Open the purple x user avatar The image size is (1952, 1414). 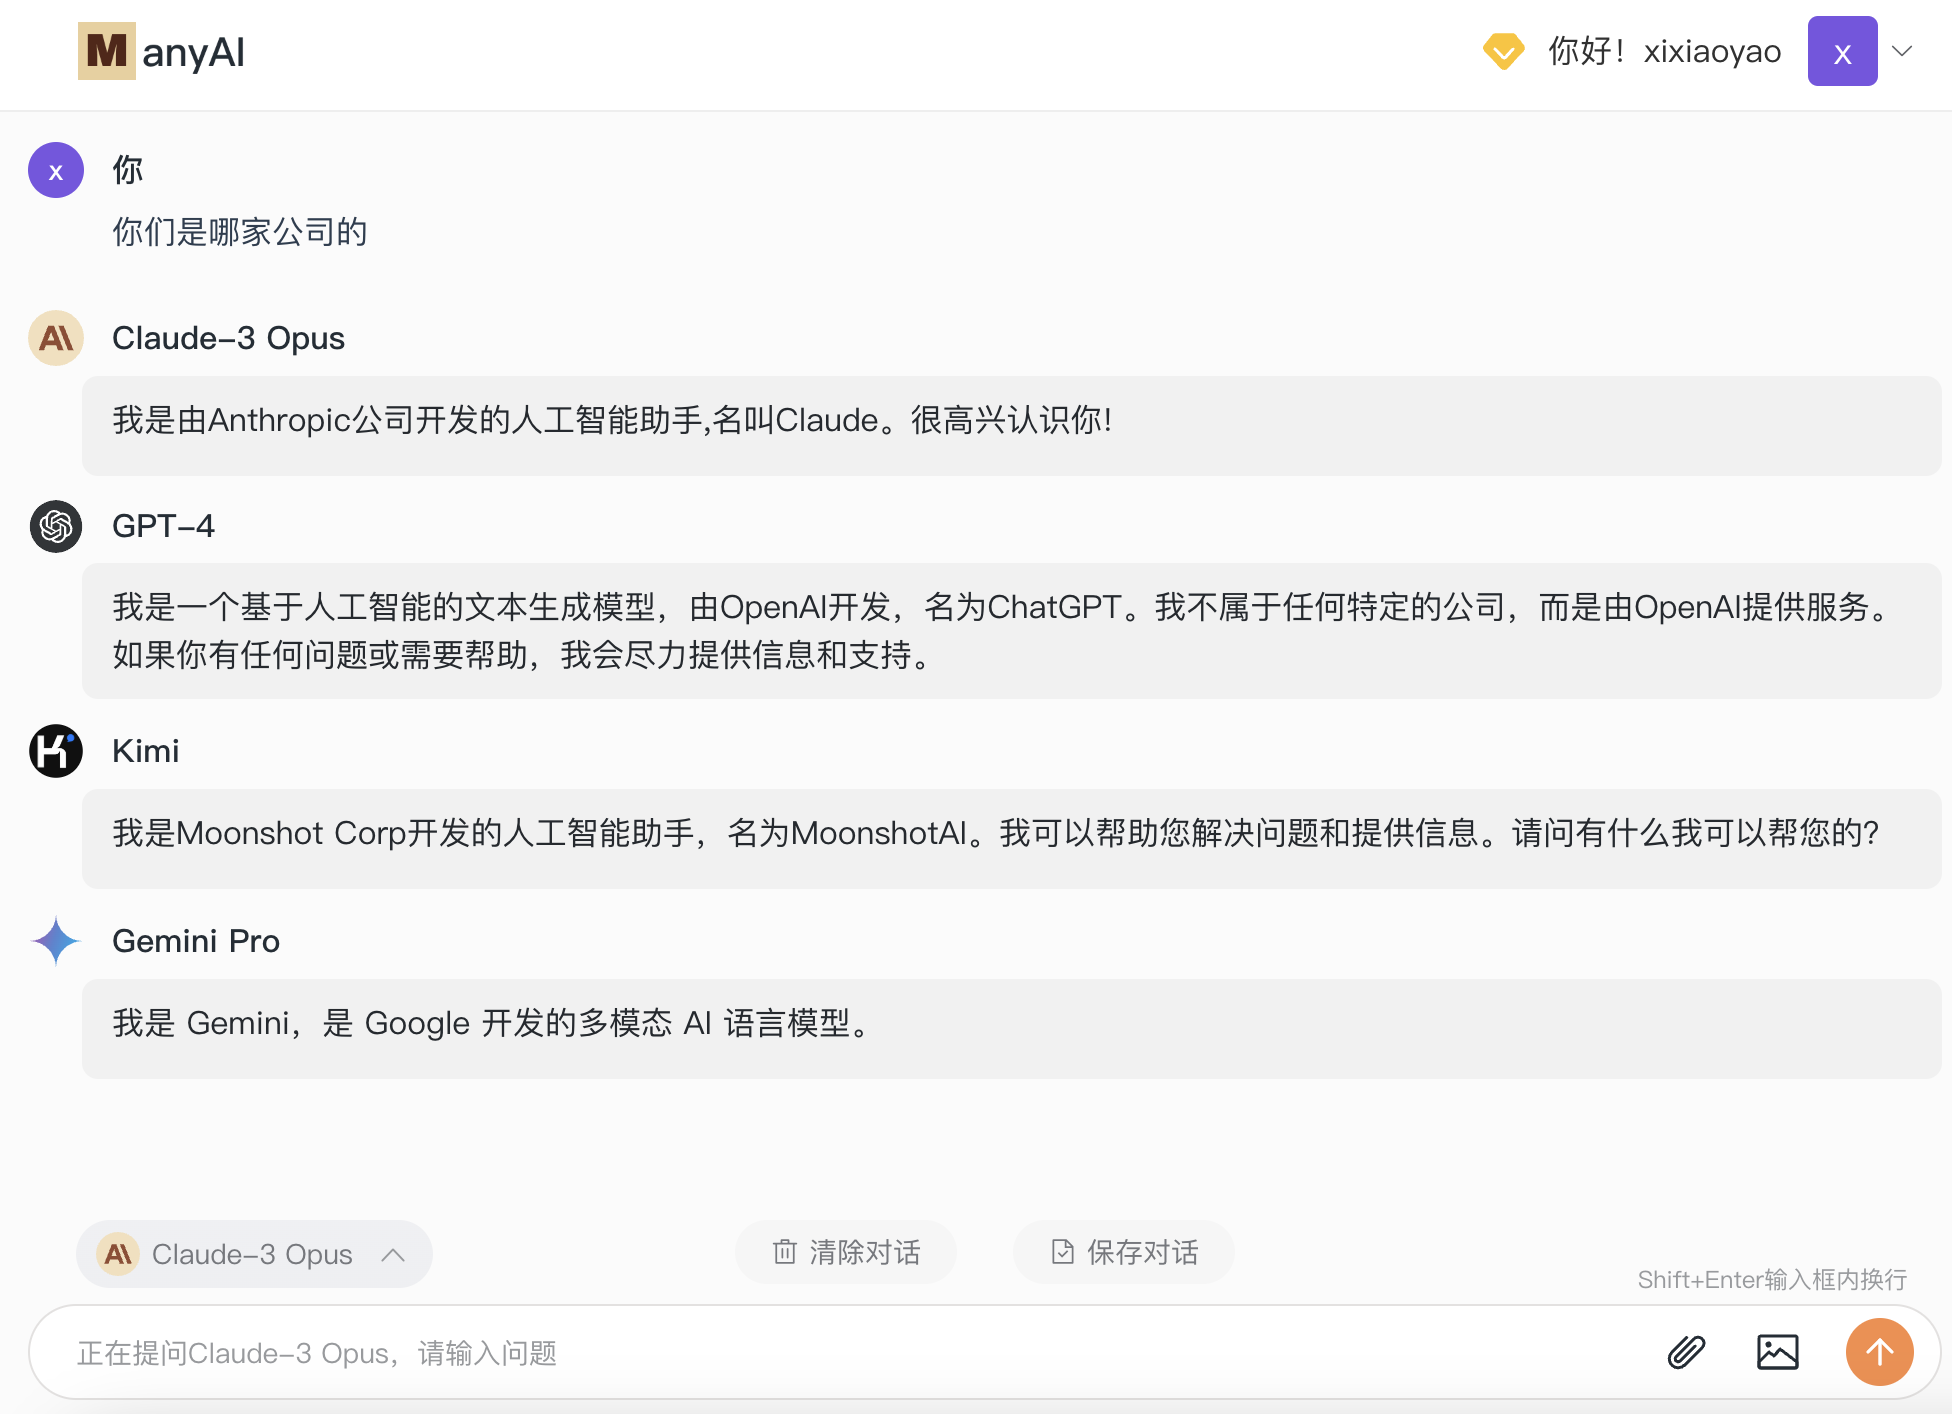(x=1842, y=51)
